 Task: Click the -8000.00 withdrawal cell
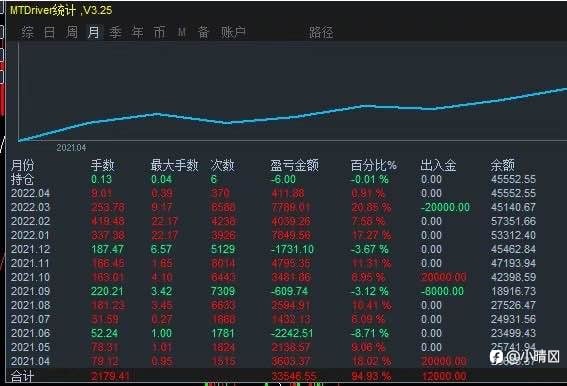(442, 291)
